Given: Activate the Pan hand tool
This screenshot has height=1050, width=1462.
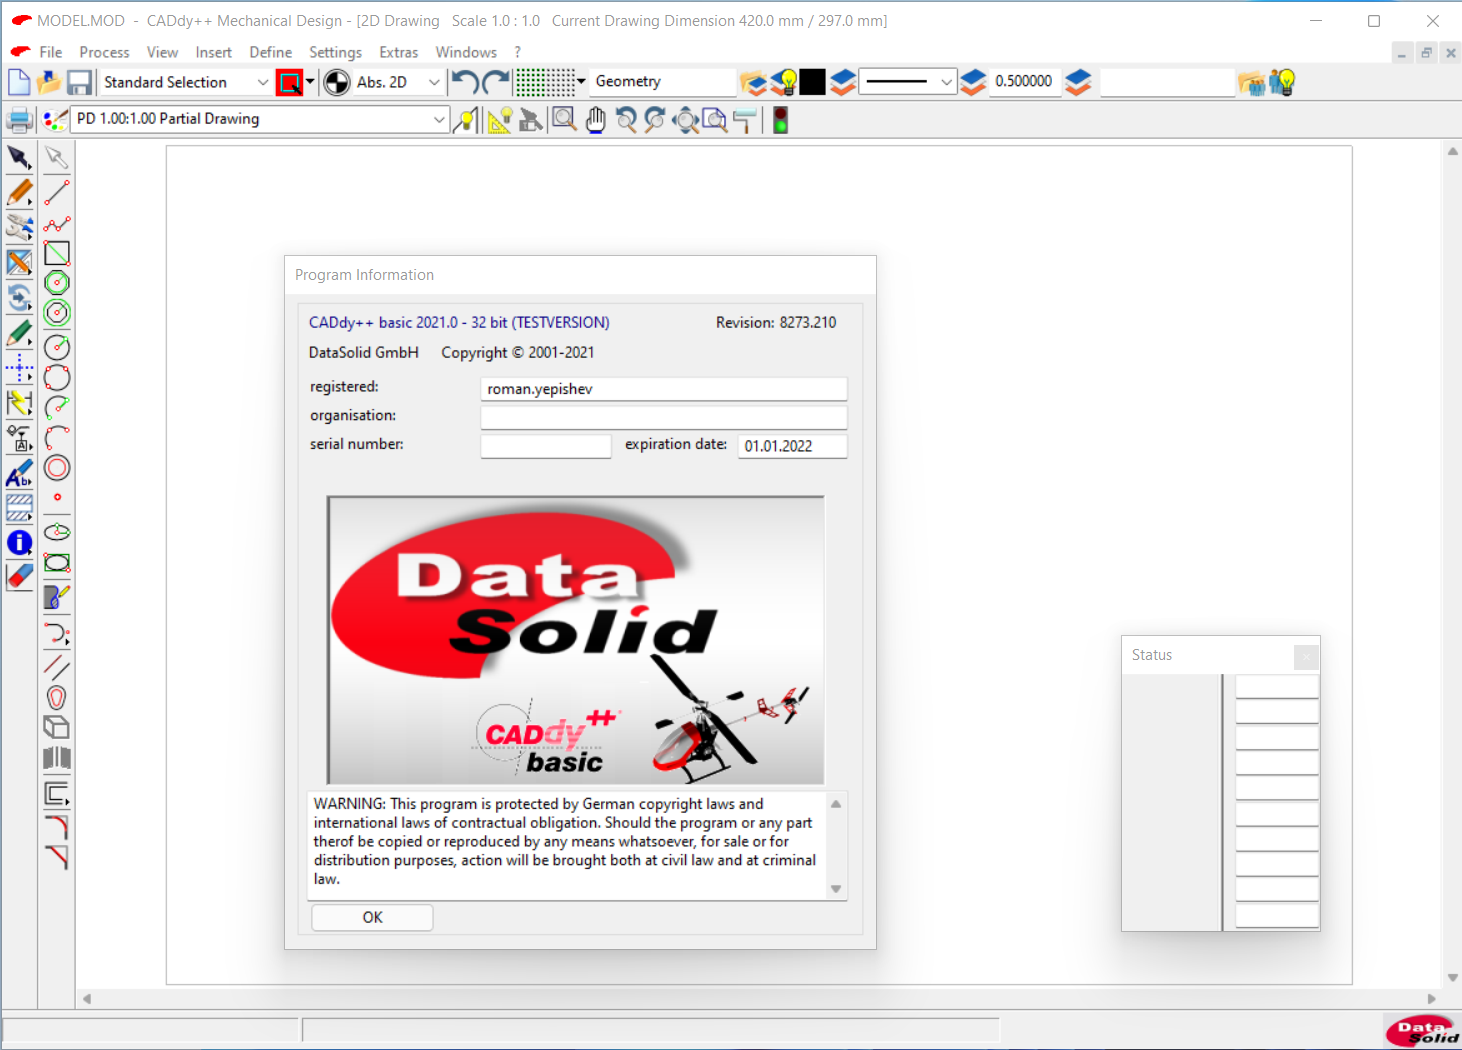Looking at the screenshot, I should coord(596,120).
